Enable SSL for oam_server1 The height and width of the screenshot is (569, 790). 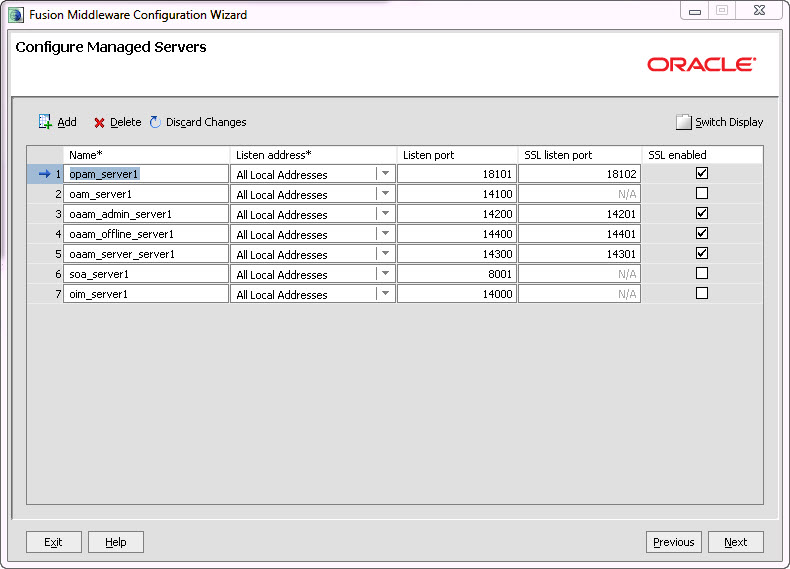(x=702, y=193)
